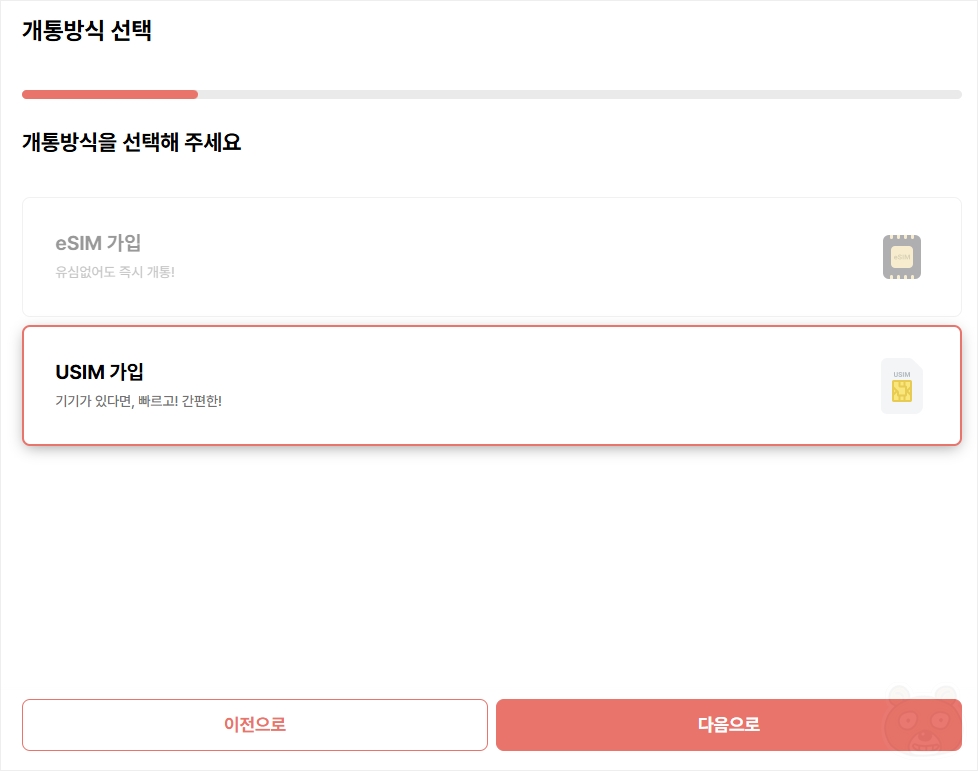Click the '개통방식을 선택해 주세요' heading
The image size is (978, 771).
pos(132,142)
